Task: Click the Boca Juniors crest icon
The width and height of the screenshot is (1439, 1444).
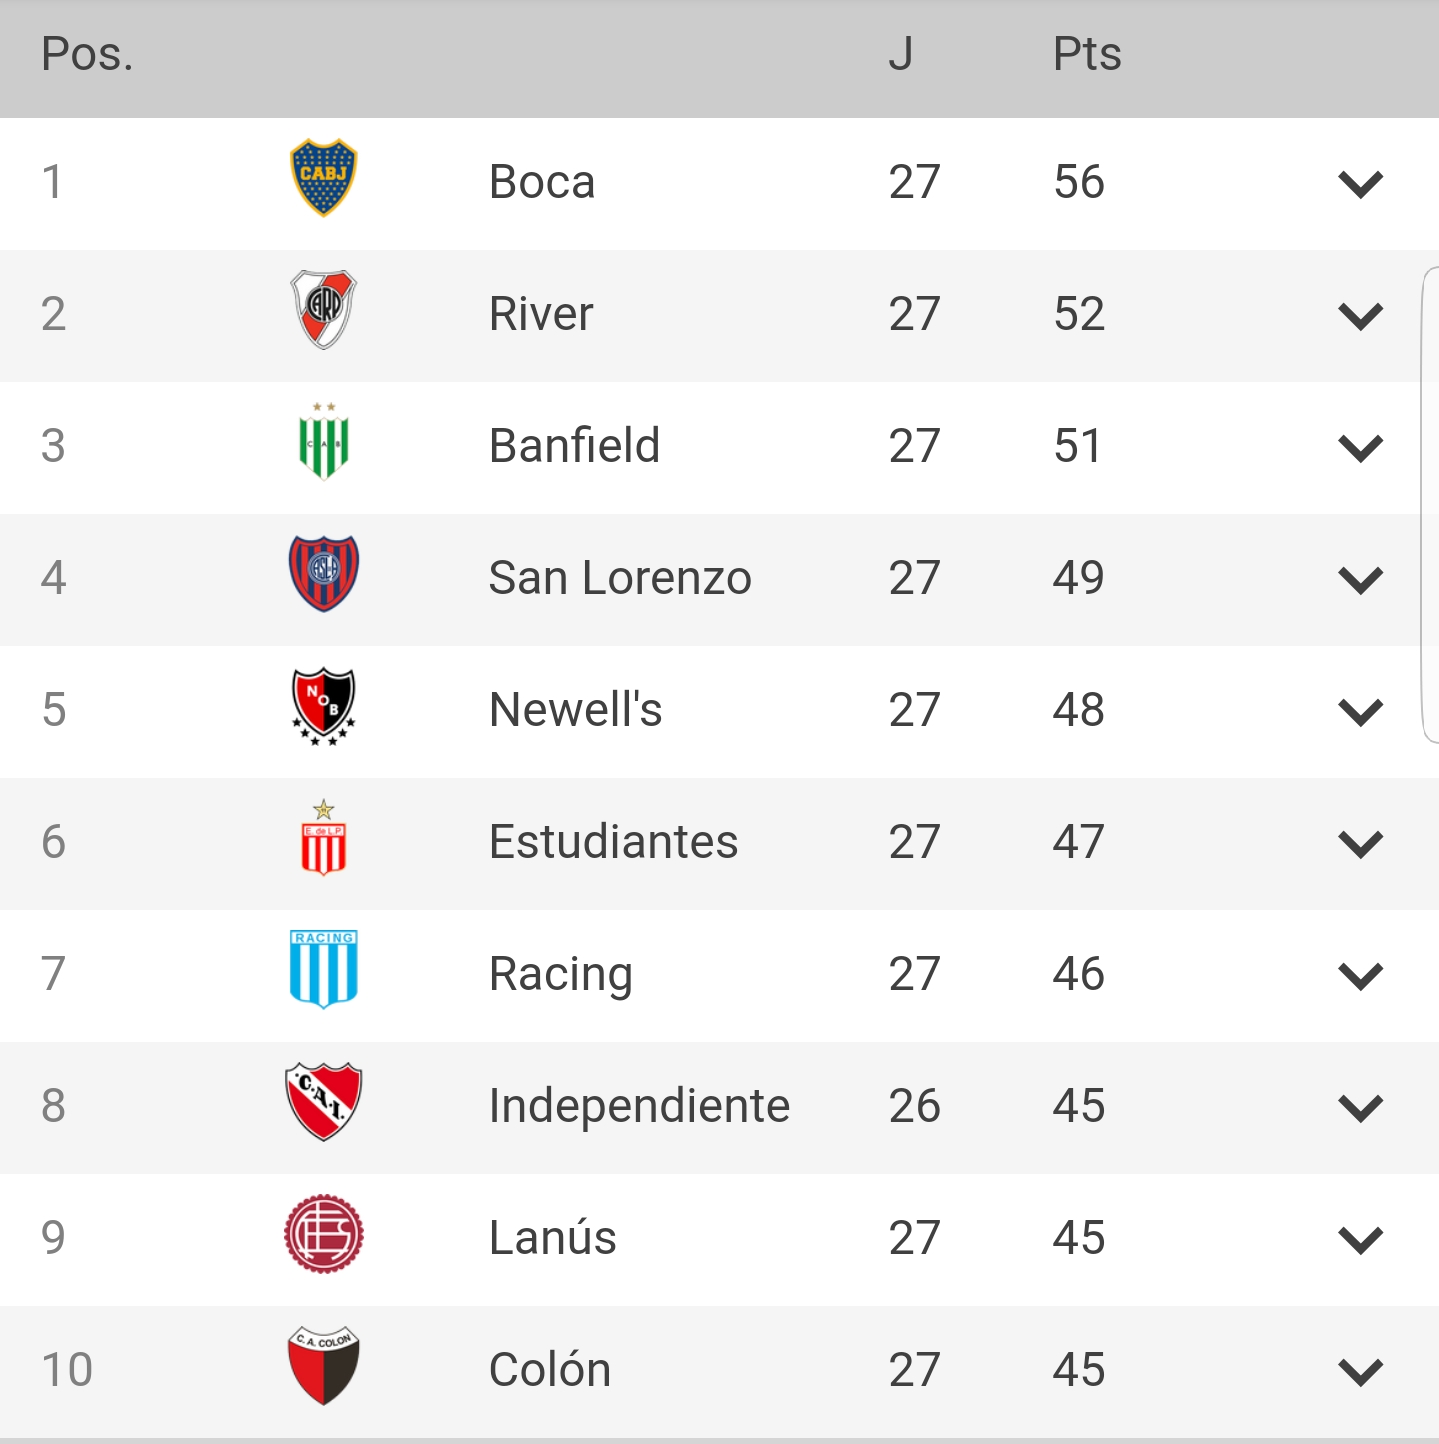Action: click(x=323, y=178)
